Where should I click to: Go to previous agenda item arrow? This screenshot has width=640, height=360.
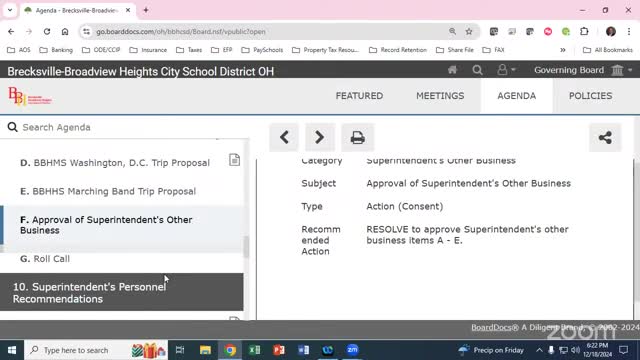[x=284, y=137]
